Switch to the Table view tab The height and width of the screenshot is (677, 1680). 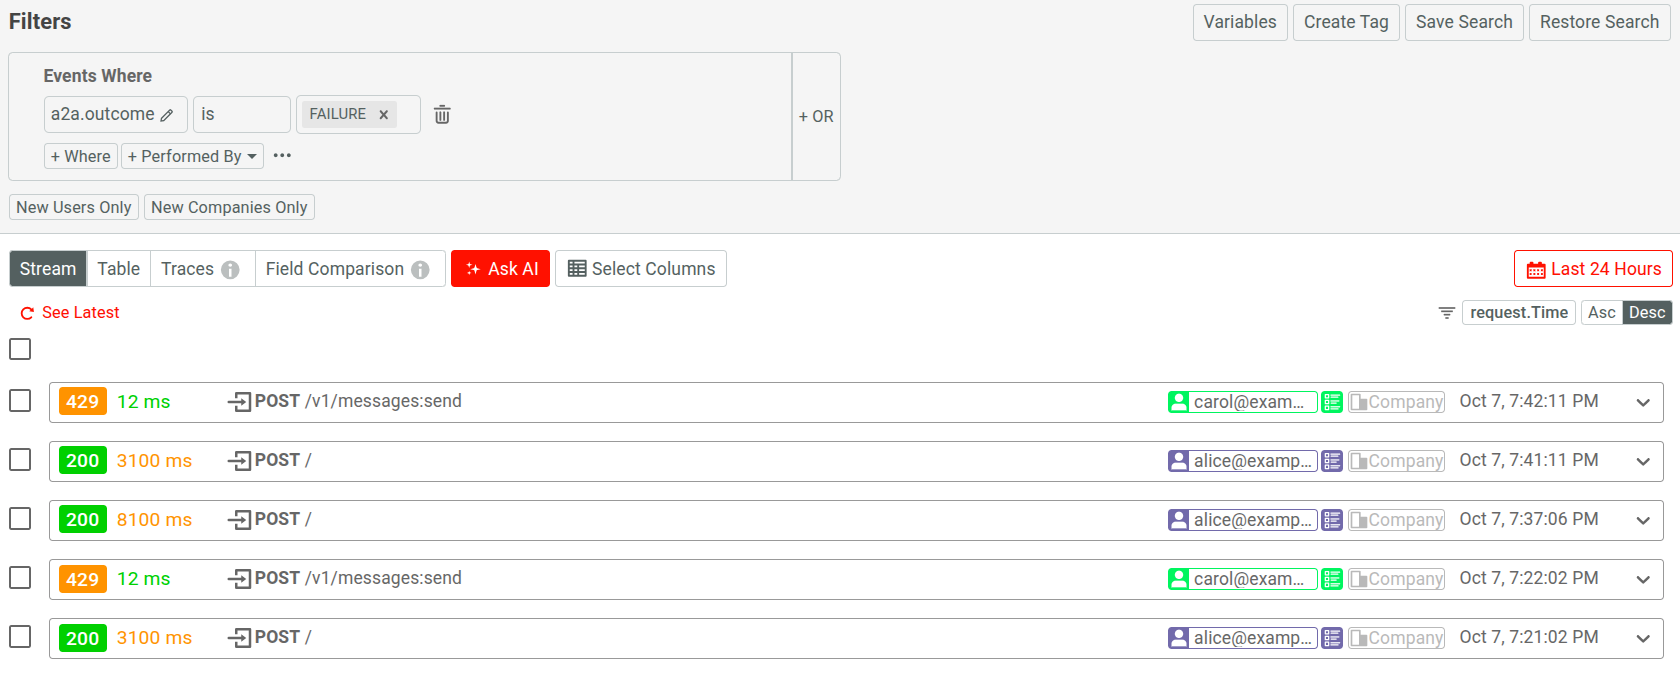coord(119,269)
